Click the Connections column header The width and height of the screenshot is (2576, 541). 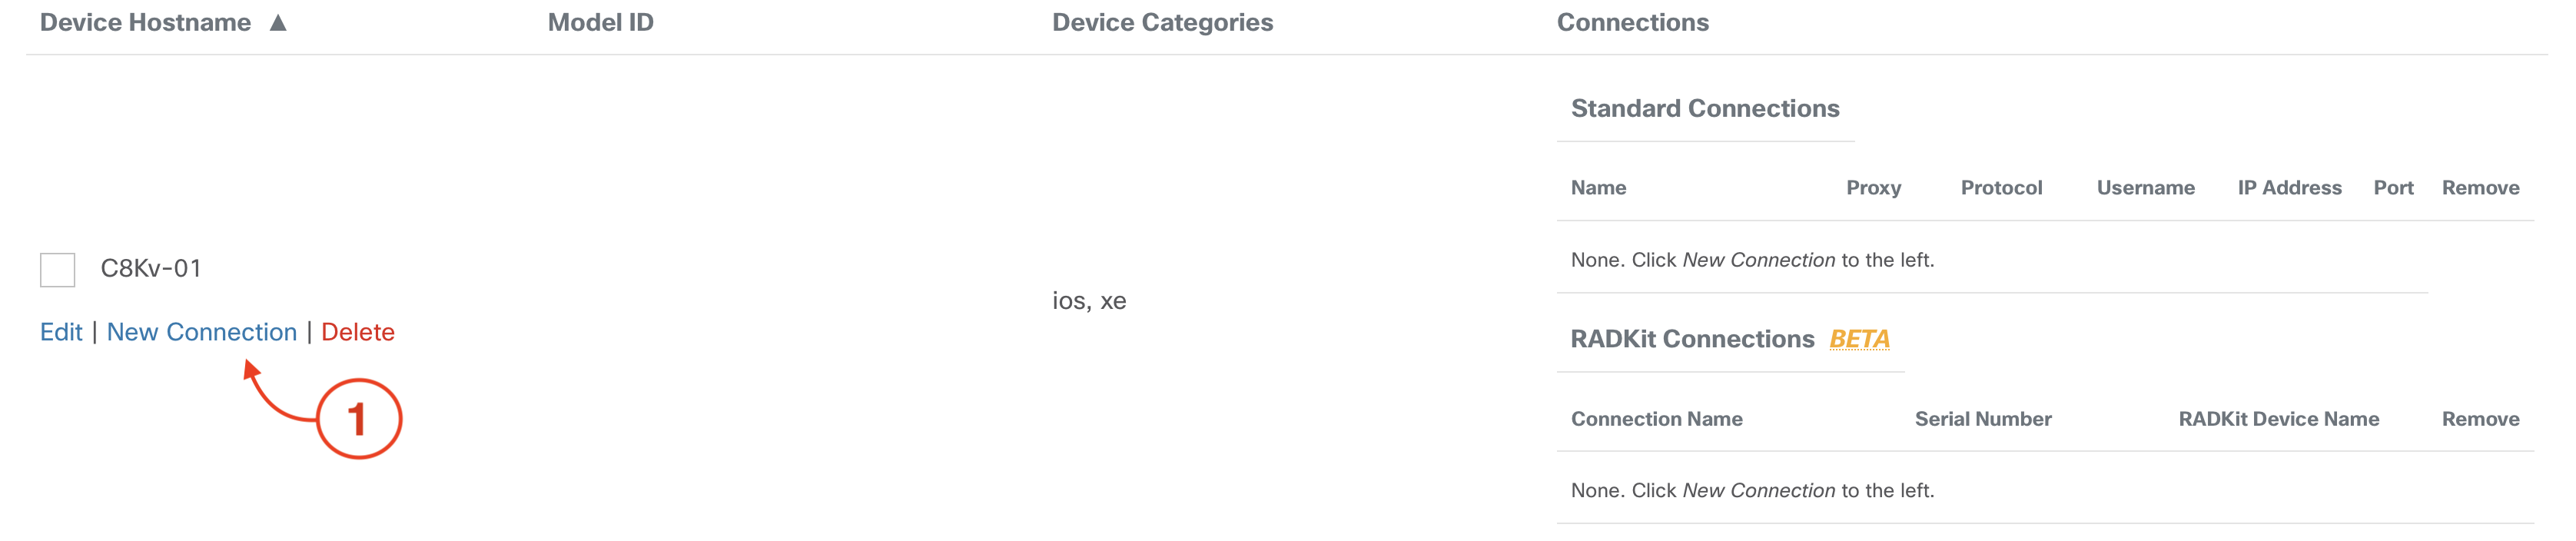pyautogui.click(x=1632, y=23)
